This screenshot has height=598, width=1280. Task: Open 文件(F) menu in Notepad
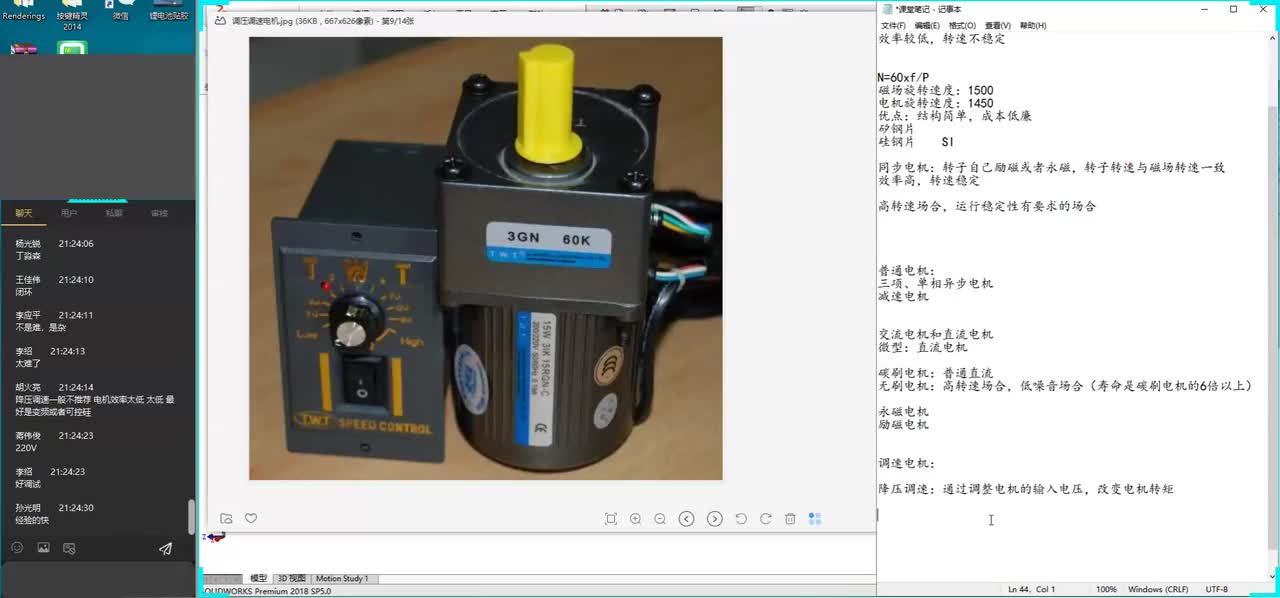coord(893,25)
